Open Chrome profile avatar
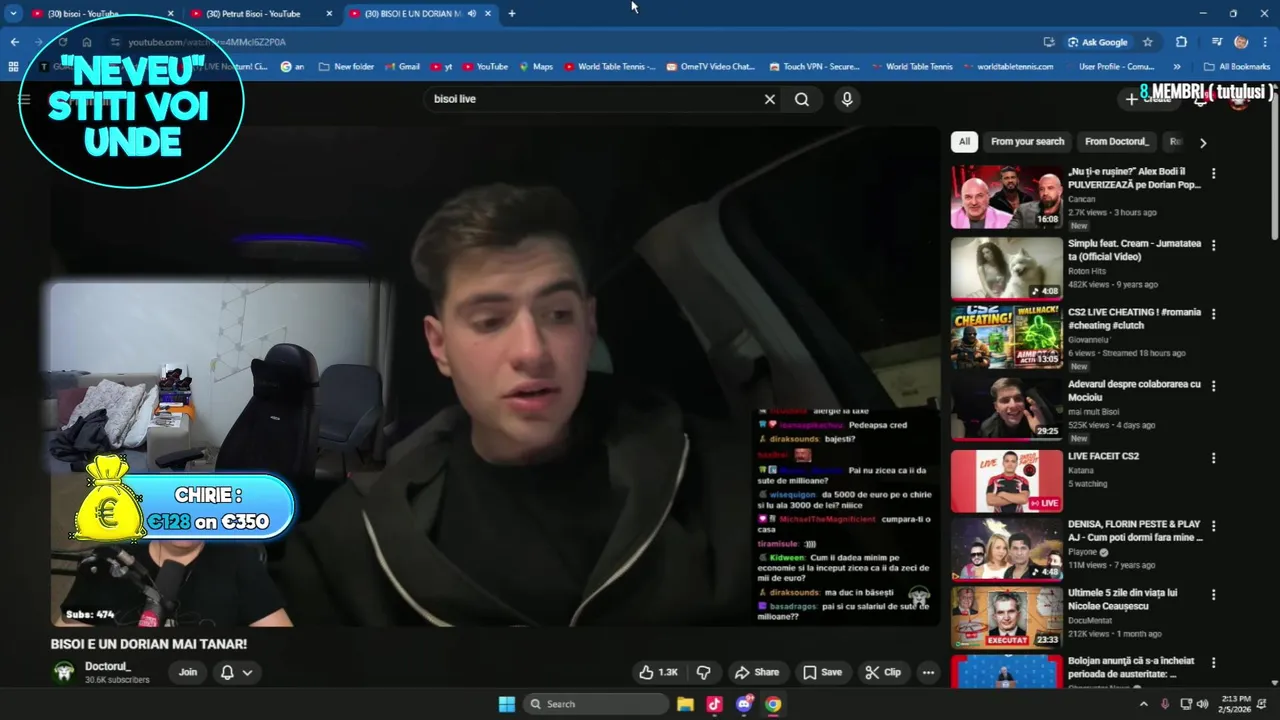Viewport: 1280px width, 720px height. (x=1241, y=42)
